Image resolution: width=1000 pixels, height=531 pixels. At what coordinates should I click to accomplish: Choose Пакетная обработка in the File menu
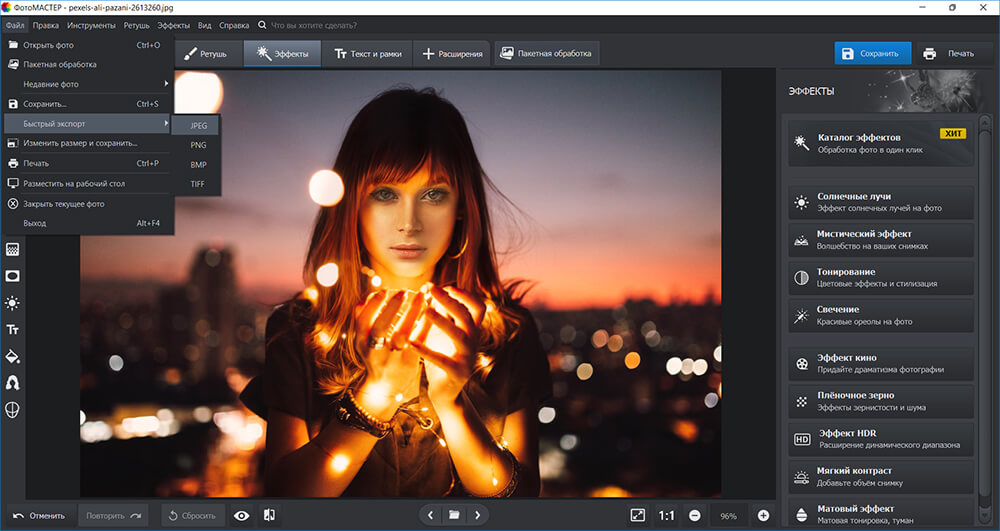pos(88,64)
